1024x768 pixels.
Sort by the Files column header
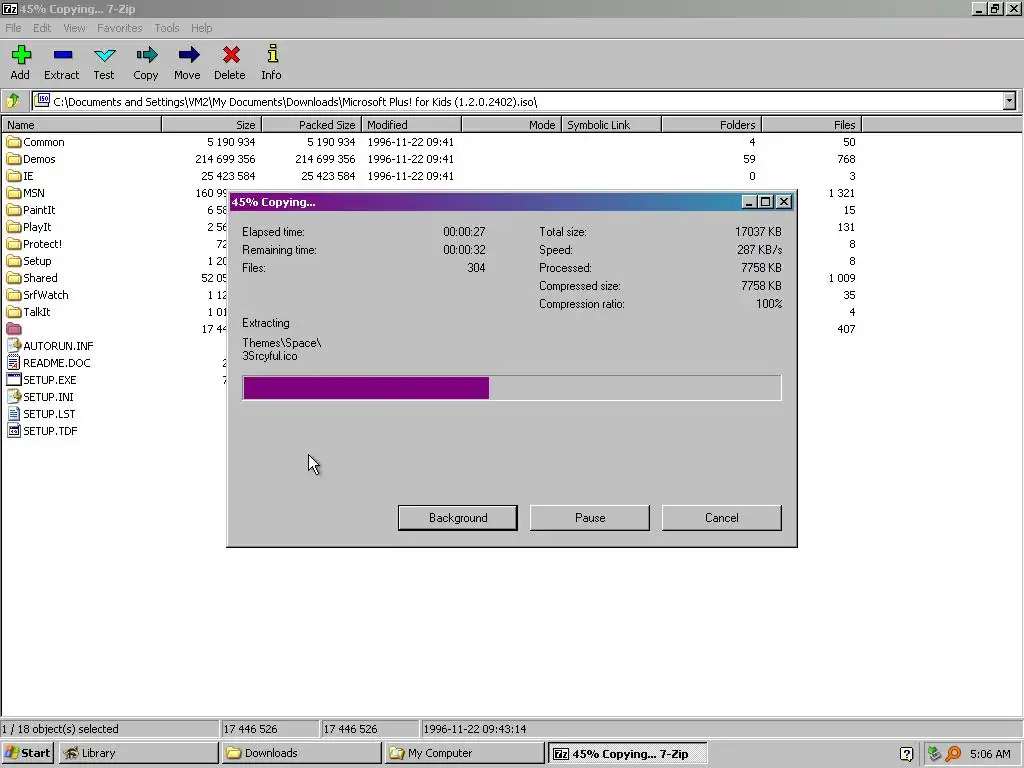click(812, 125)
